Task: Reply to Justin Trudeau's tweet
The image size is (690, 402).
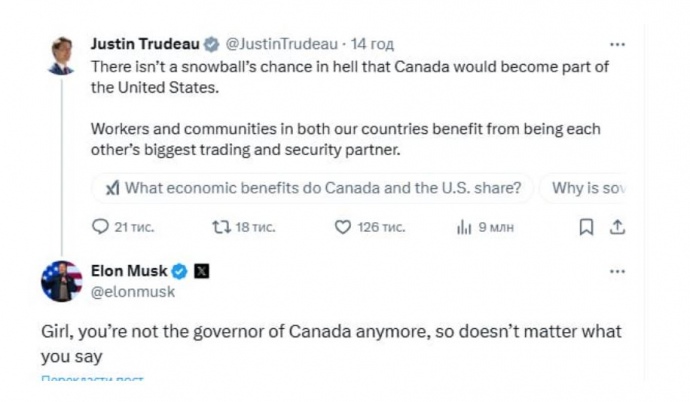Action: [100, 228]
